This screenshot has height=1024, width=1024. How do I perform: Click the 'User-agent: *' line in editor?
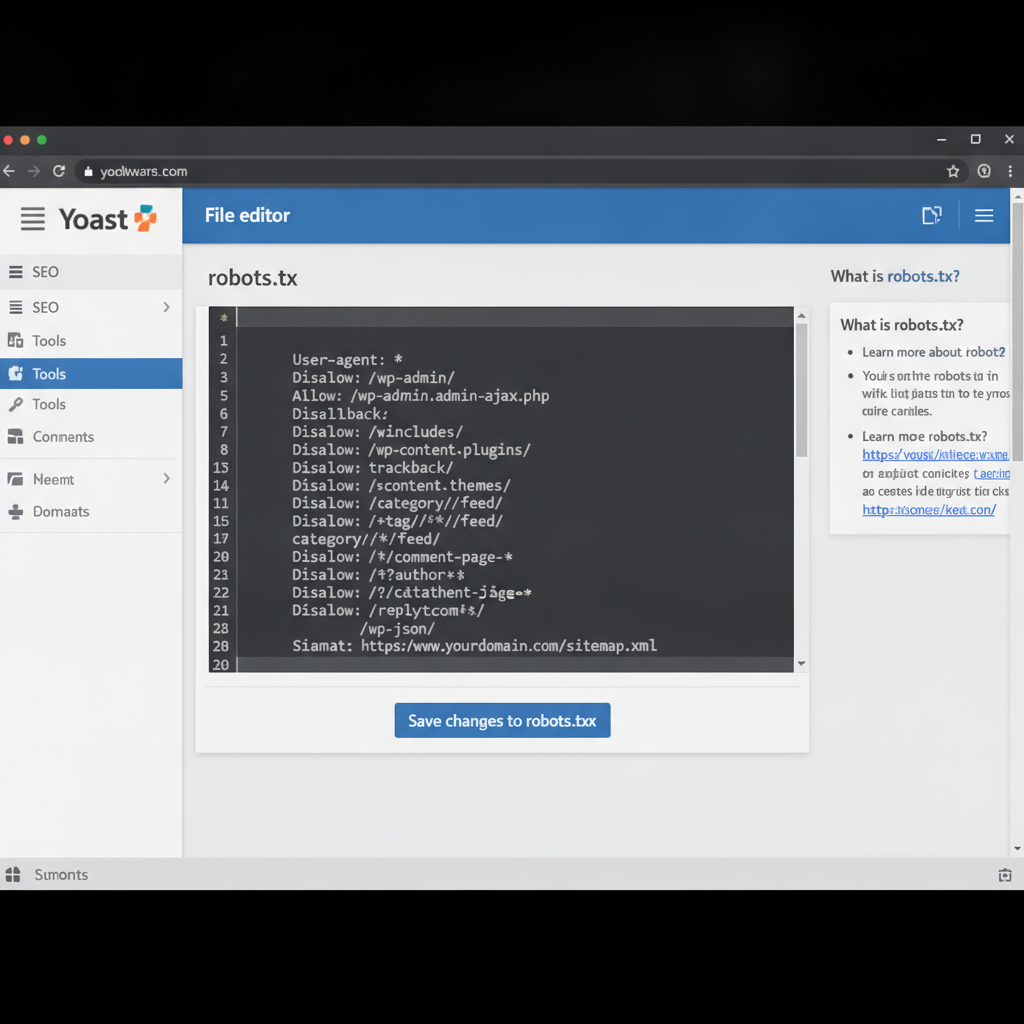pos(347,359)
